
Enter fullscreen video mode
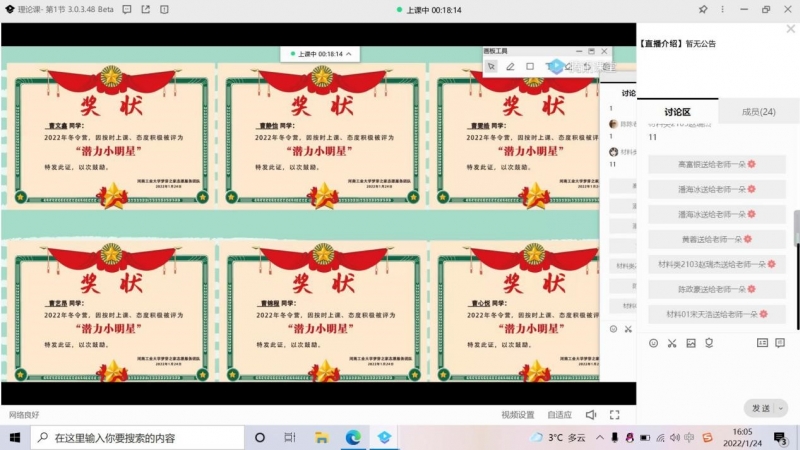tap(618, 414)
